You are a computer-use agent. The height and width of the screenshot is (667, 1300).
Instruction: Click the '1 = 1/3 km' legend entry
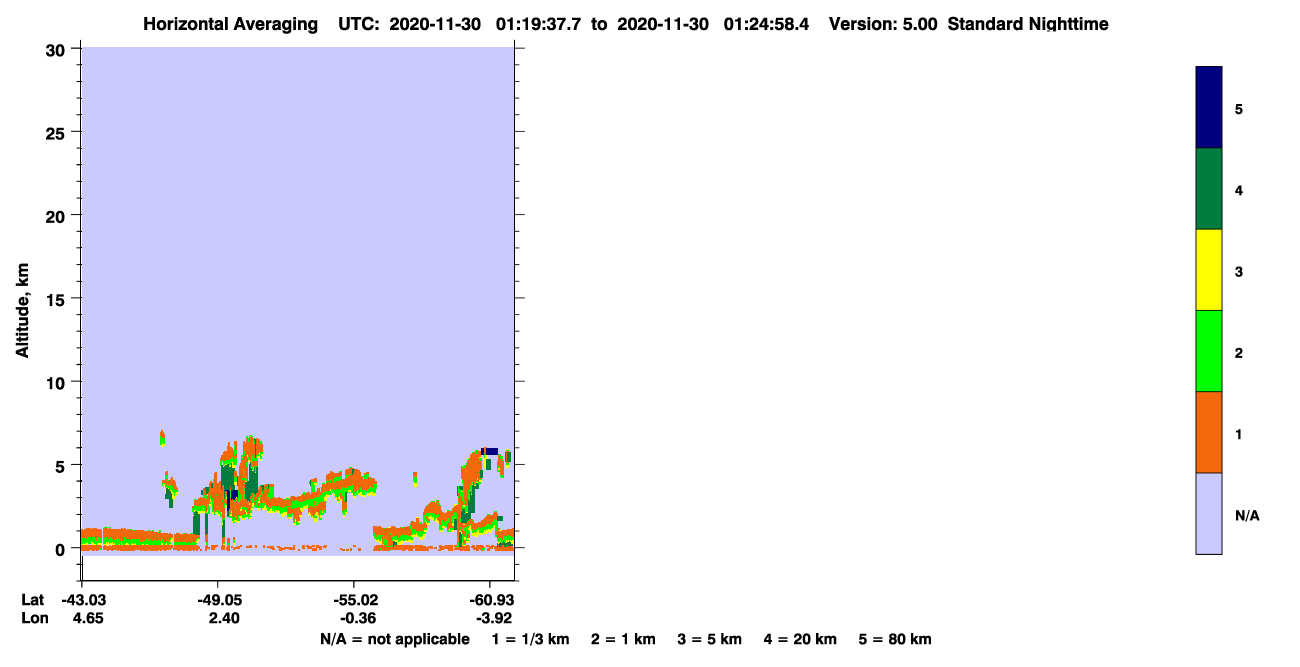532,639
